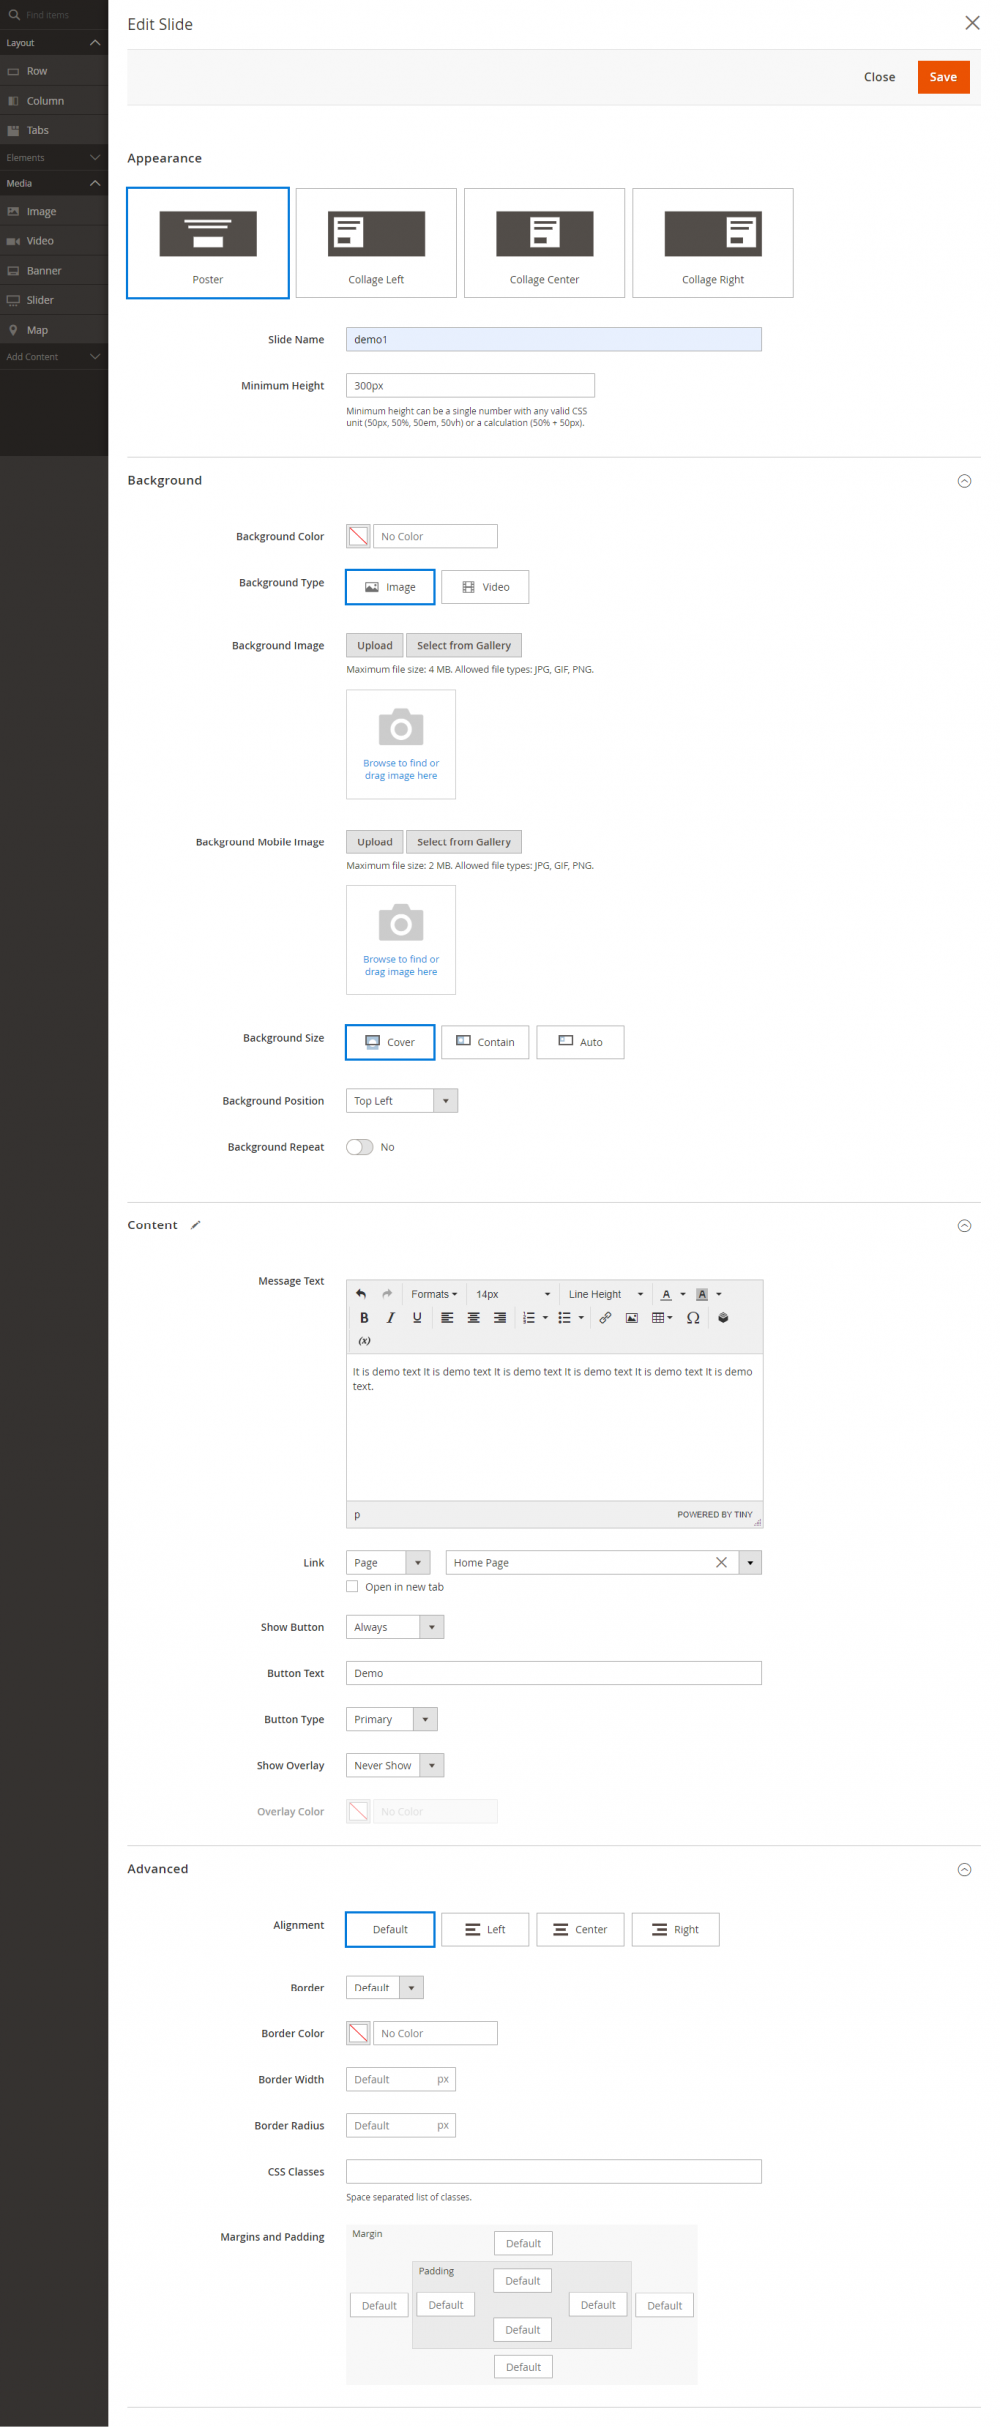Collapse the Media group in the sidebar
Image resolution: width=1000 pixels, height=2431 pixels.
[54, 183]
